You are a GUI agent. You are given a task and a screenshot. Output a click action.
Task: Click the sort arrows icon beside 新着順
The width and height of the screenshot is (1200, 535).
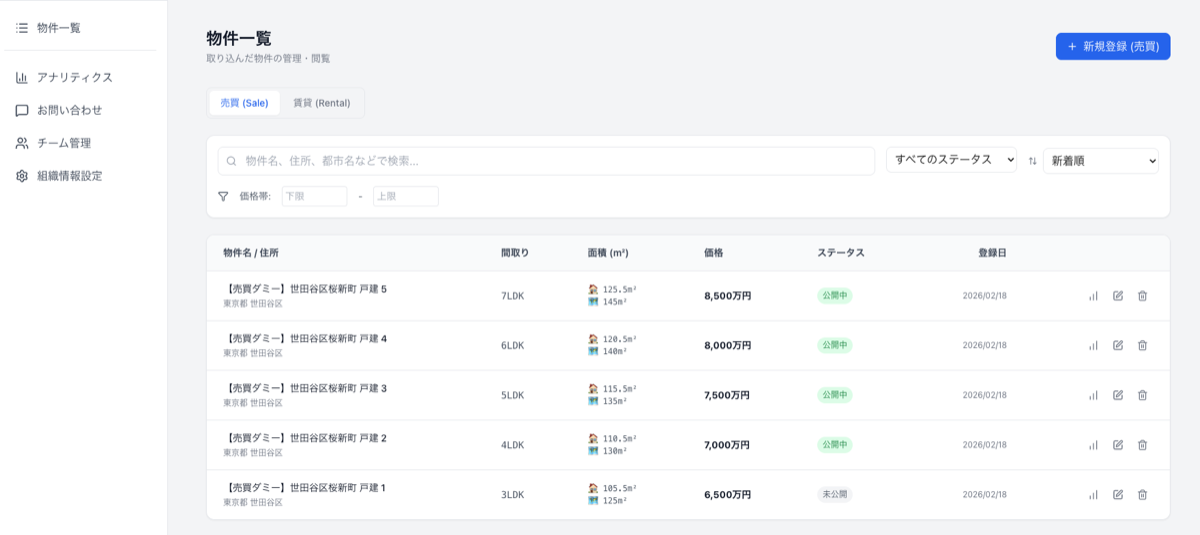pyautogui.click(x=1032, y=161)
